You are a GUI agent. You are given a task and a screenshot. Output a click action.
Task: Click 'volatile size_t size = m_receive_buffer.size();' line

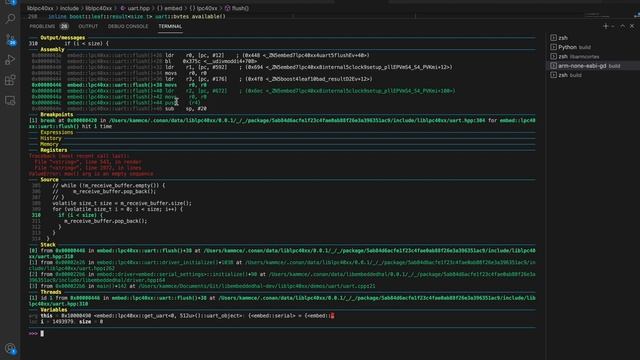pos(122,203)
